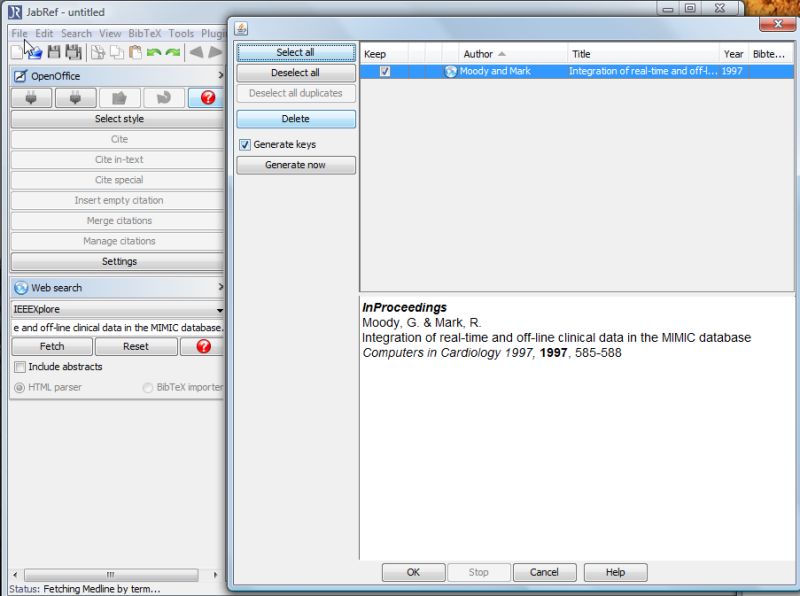Click the save all multiple-floppy icon
800x596 pixels.
[73, 52]
